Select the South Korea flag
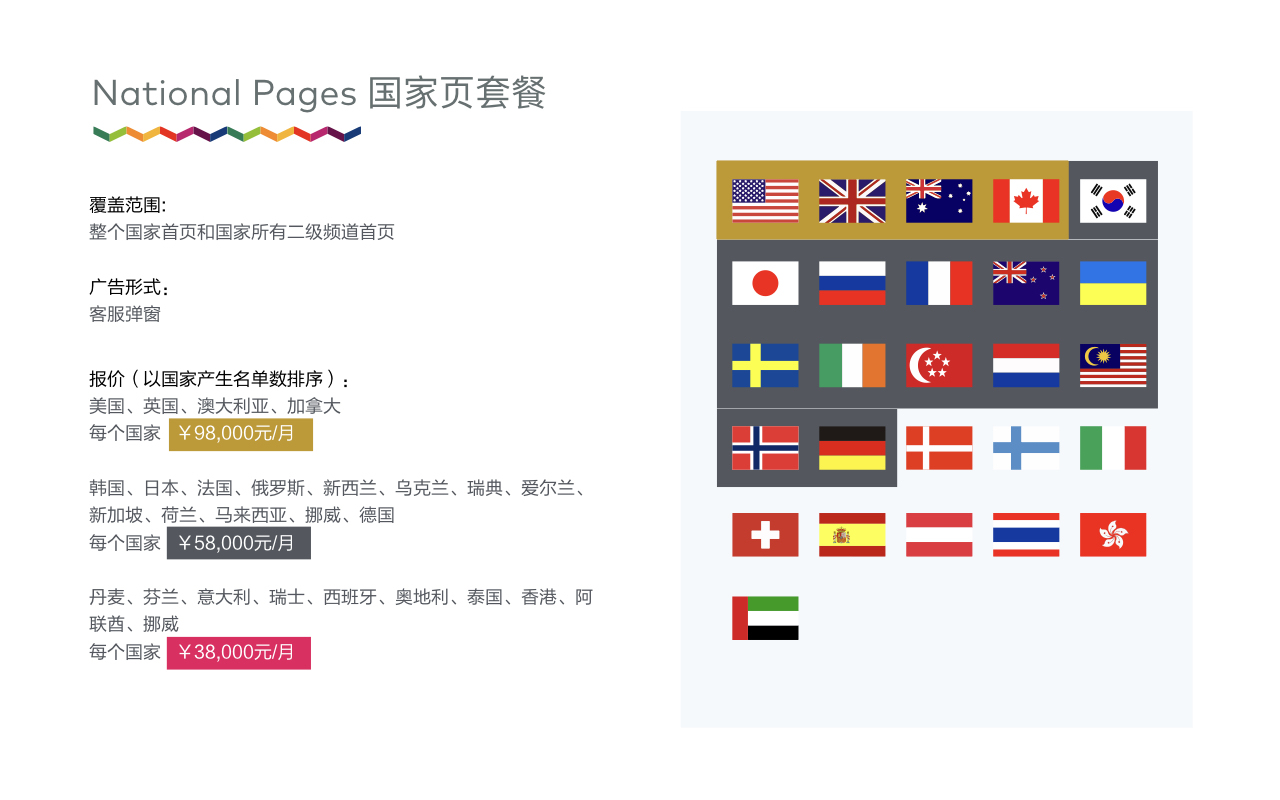 (x=1113, y=201)
